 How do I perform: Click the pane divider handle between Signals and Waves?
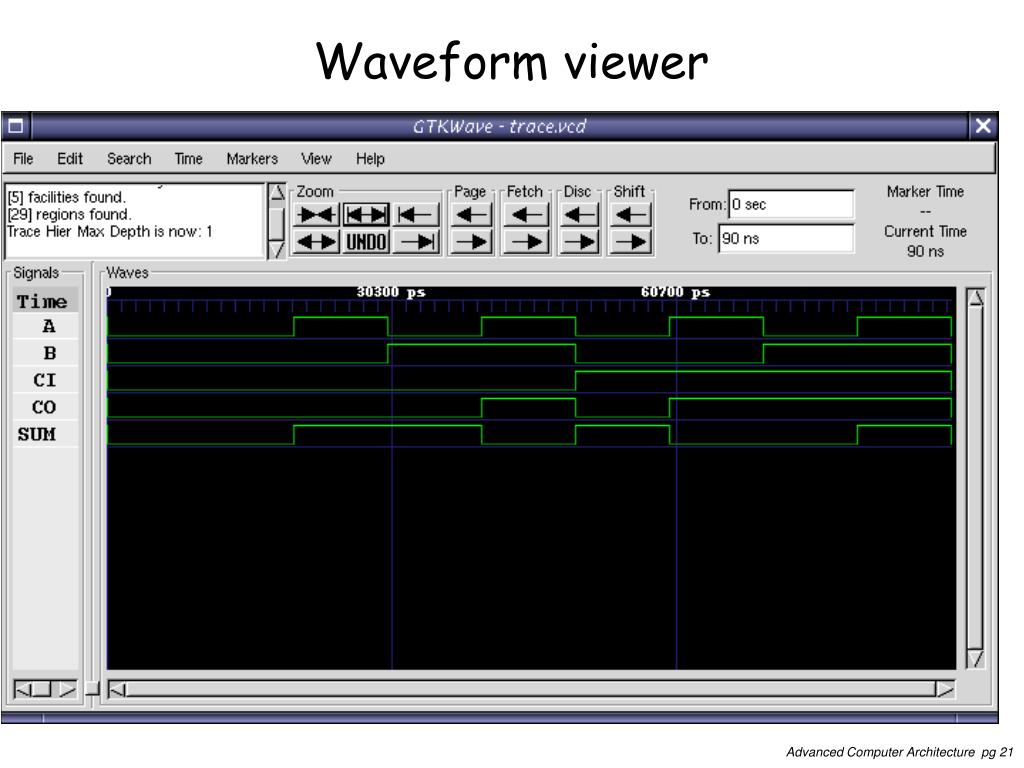coord(92,689)
